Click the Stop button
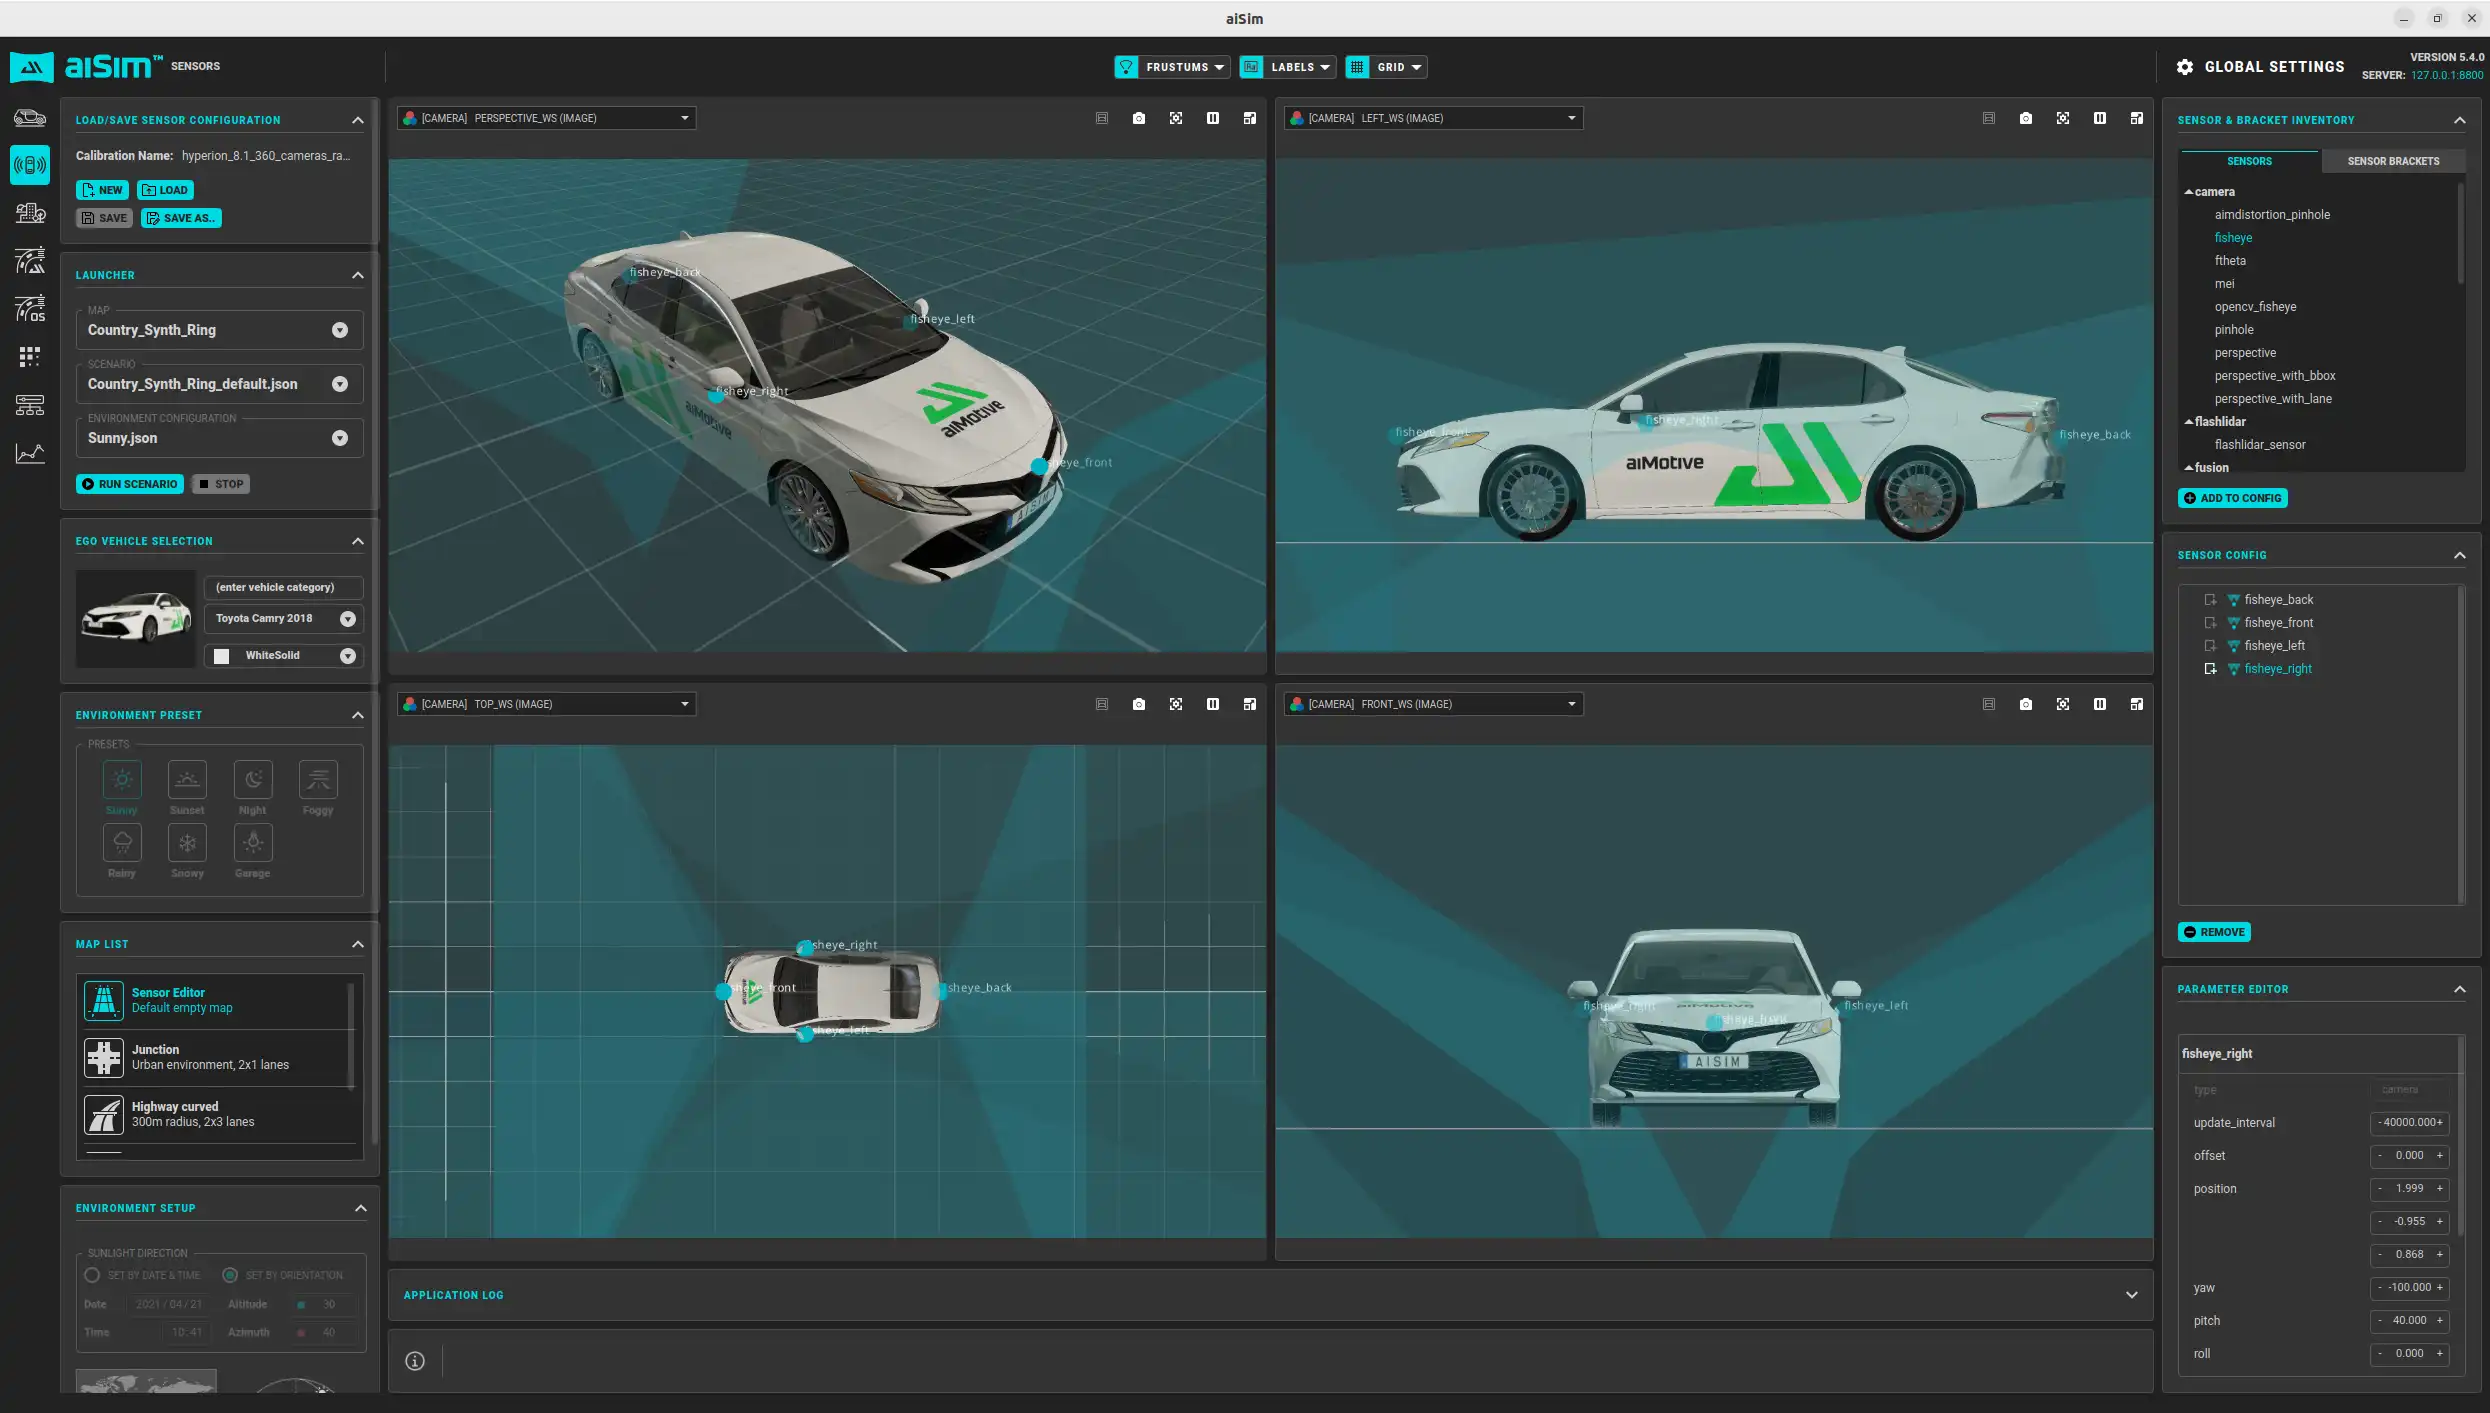The image size is (2490, 1413). coord(220,484)
